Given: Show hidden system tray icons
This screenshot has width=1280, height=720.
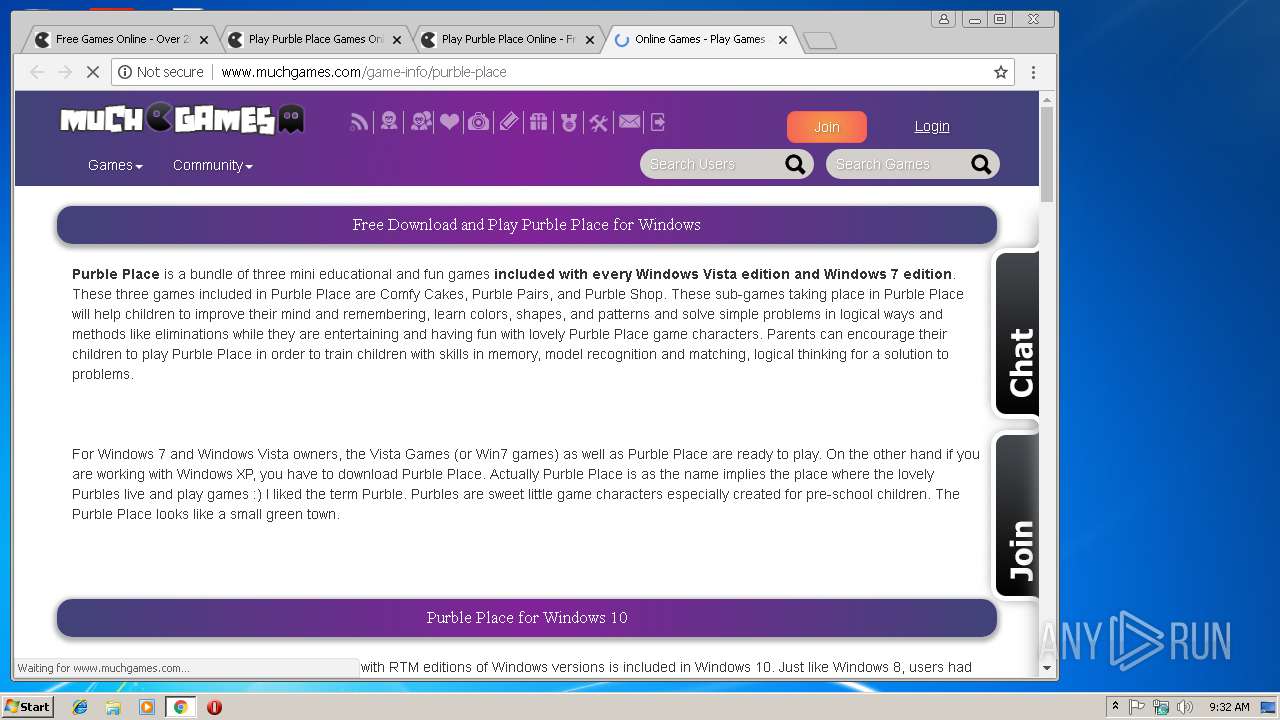Looking at the screenshot, I should 1115,707.
